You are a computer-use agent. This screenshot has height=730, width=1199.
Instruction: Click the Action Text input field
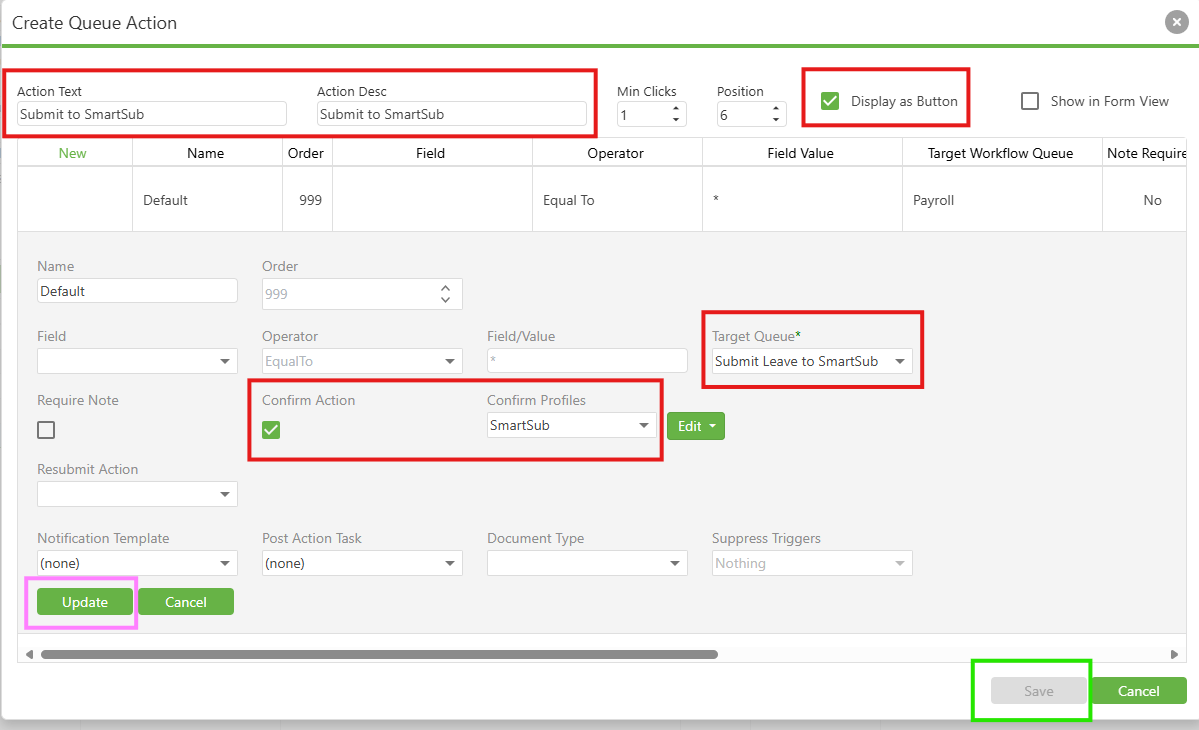coord(151,114)
